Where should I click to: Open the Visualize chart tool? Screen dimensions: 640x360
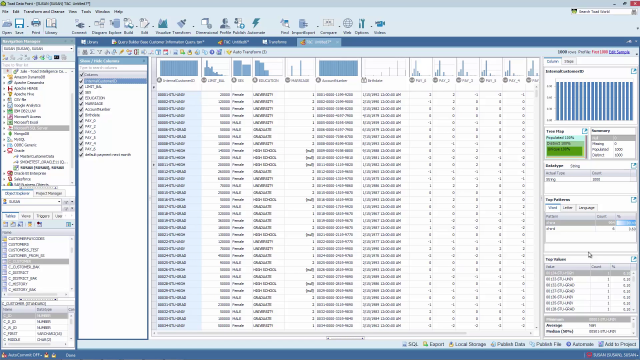(163, 26)
